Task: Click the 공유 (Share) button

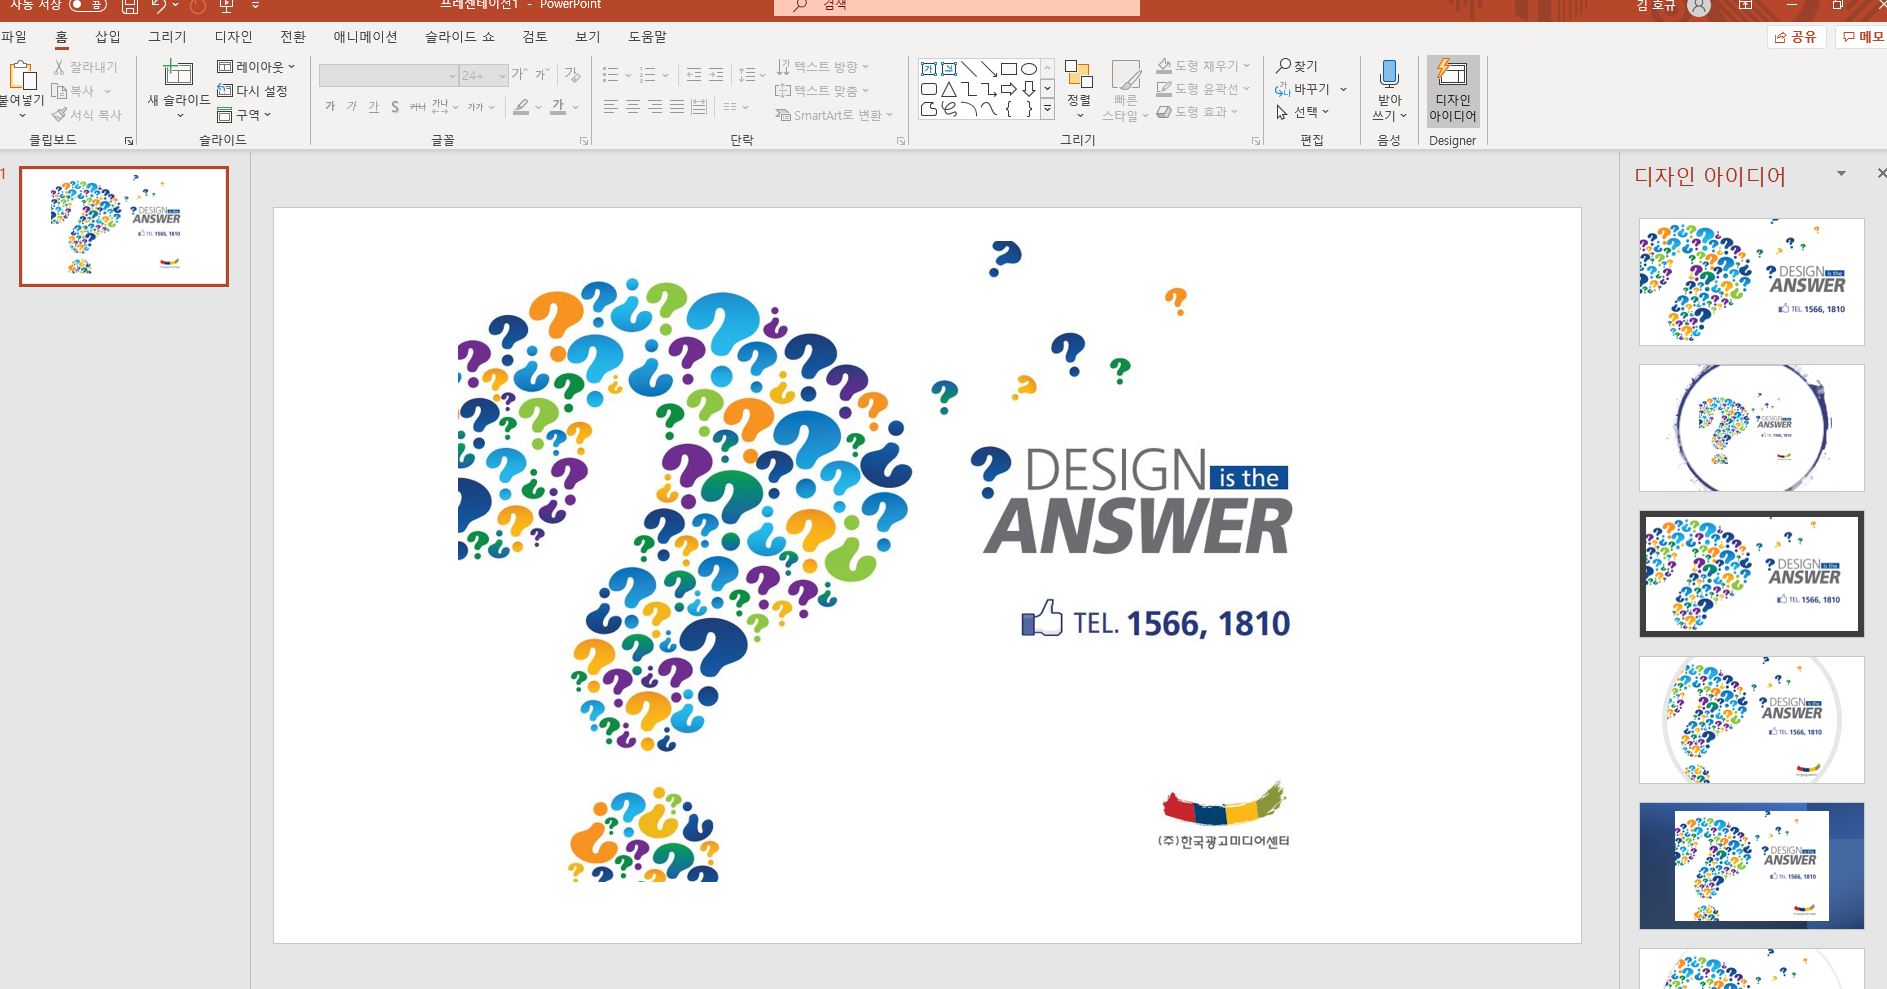Action: pyautogui.click(x=1797, y=37)
